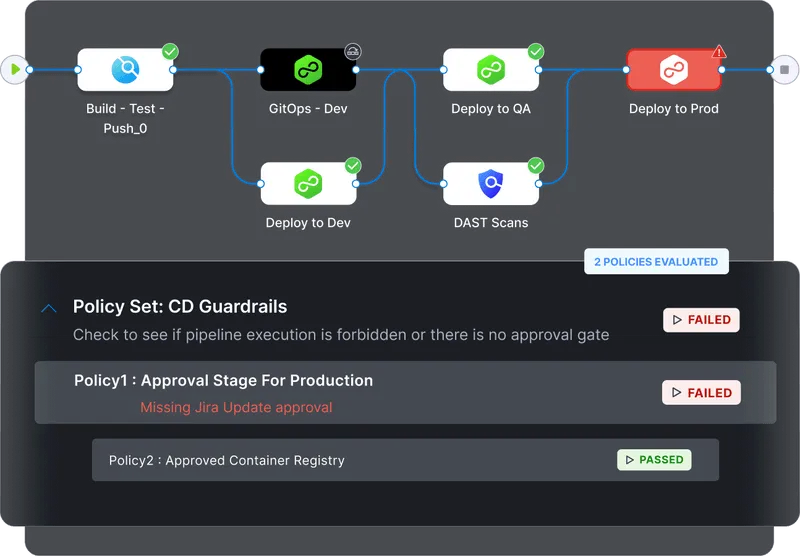Open the Deploy to Dev stage

click(x=308, y=184)
